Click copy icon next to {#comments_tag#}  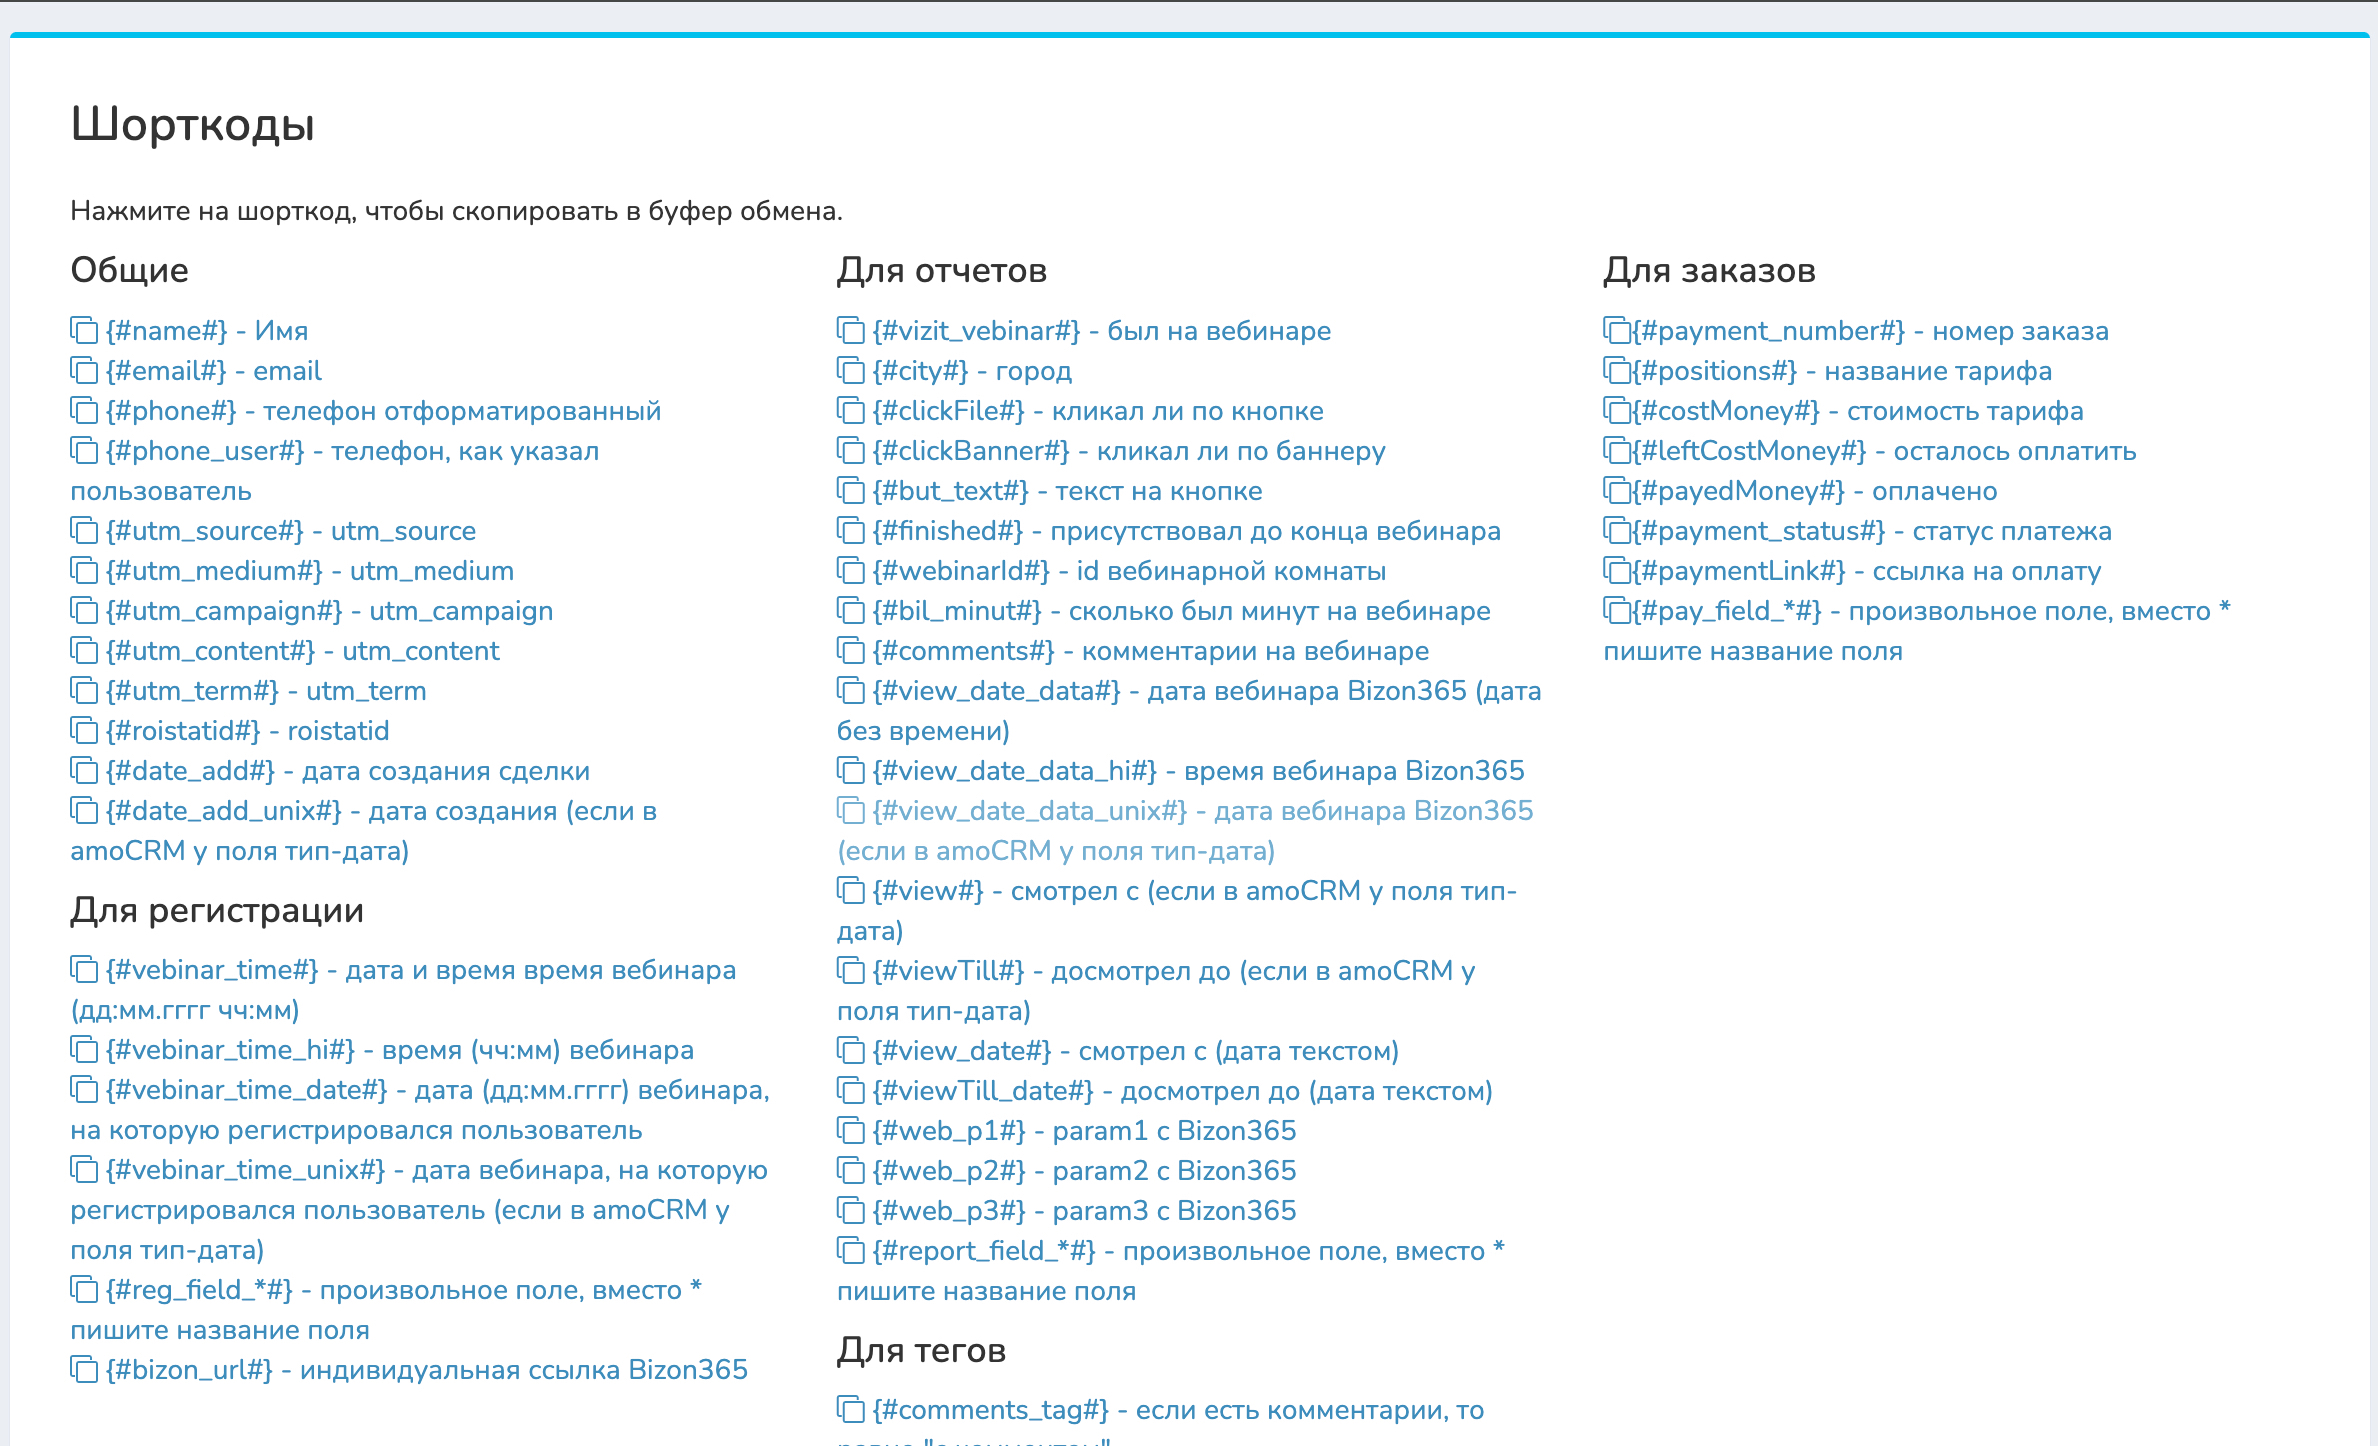click(850, 1409)
